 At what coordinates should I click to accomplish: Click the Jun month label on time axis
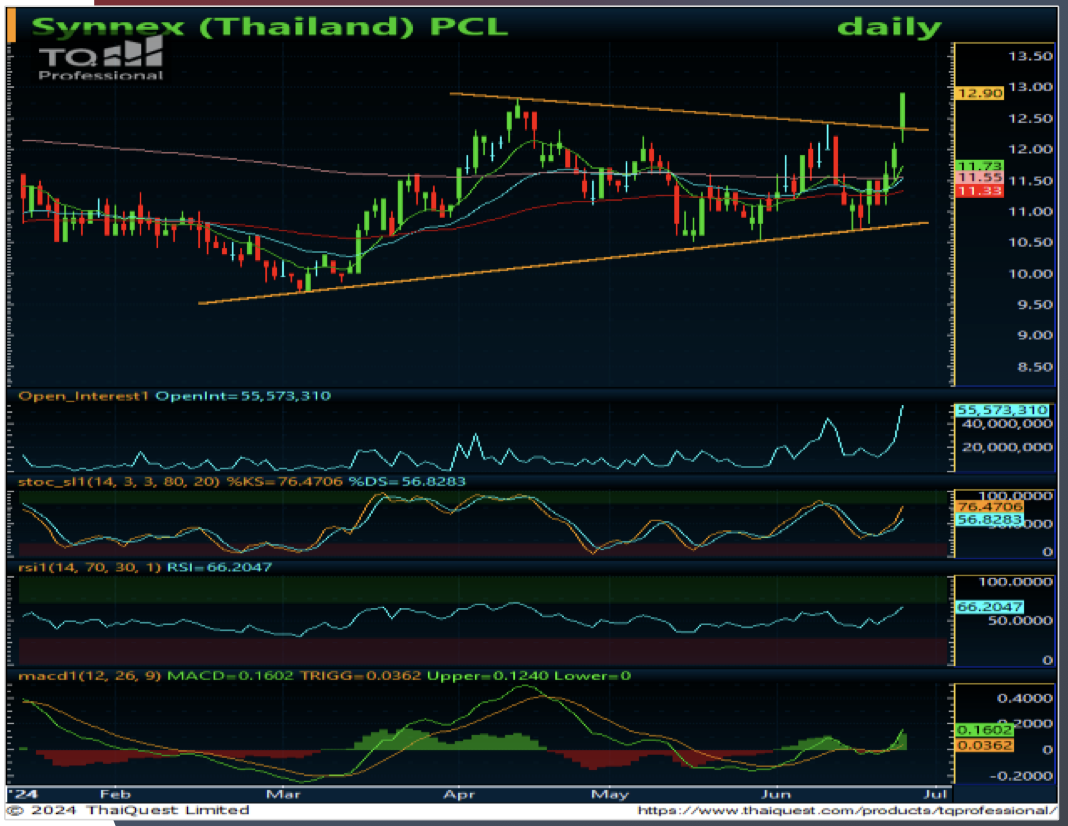tap(775, 795)
